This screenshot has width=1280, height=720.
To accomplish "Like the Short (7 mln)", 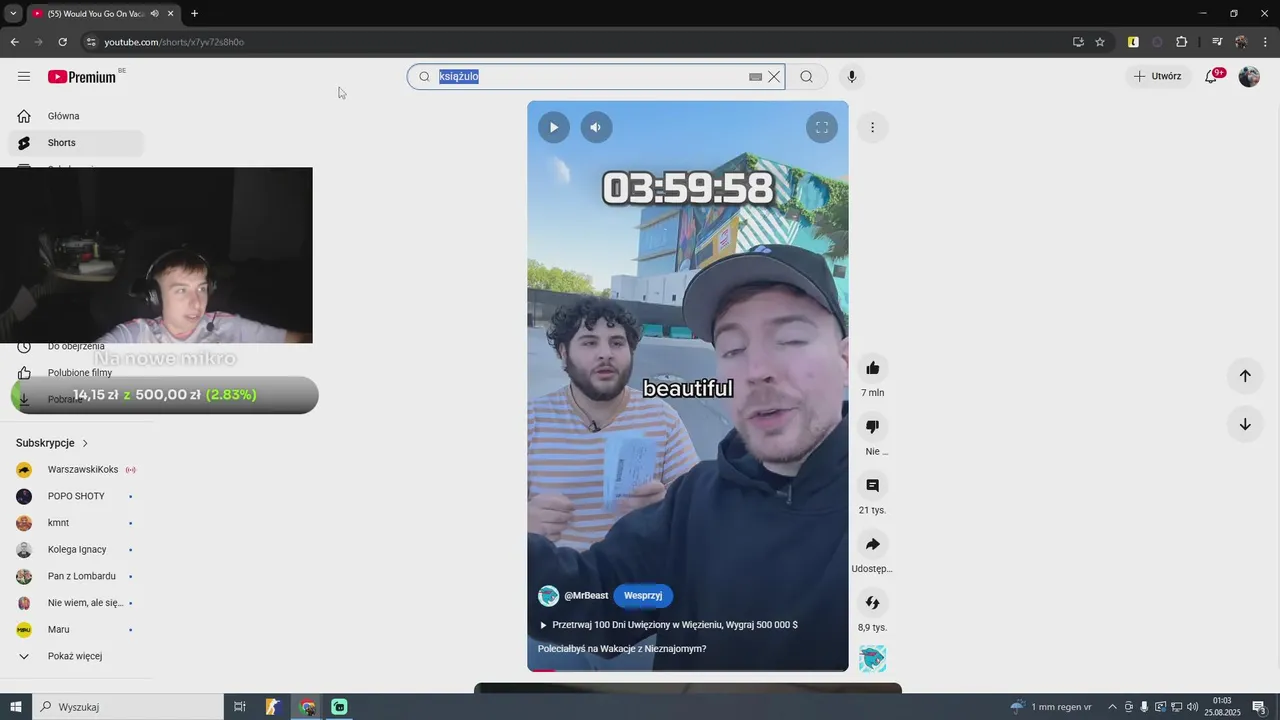I will 872,368.
